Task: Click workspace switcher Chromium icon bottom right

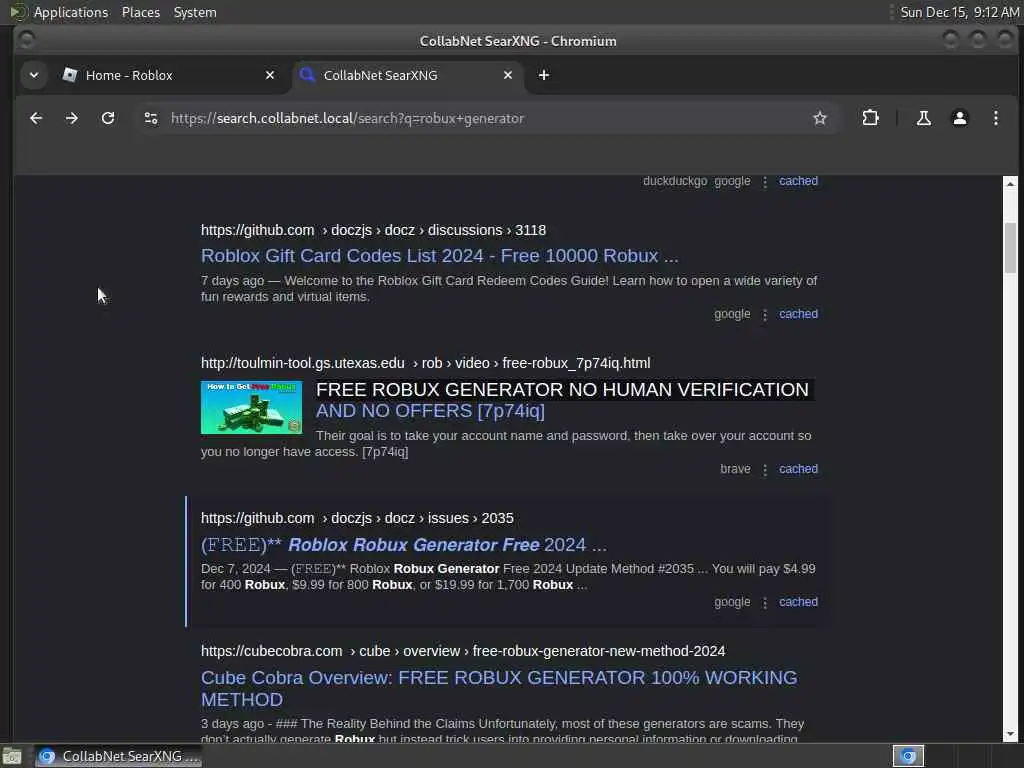Action: click(908, 756)
